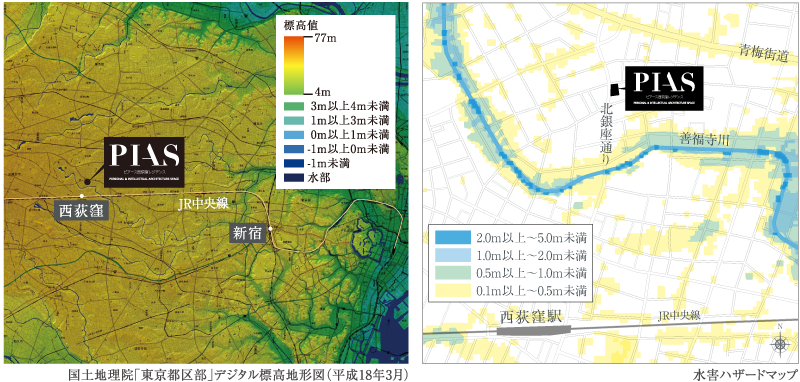
Task: Click the 1m以上3m未満 color swatch
Action: coord(293,121)
